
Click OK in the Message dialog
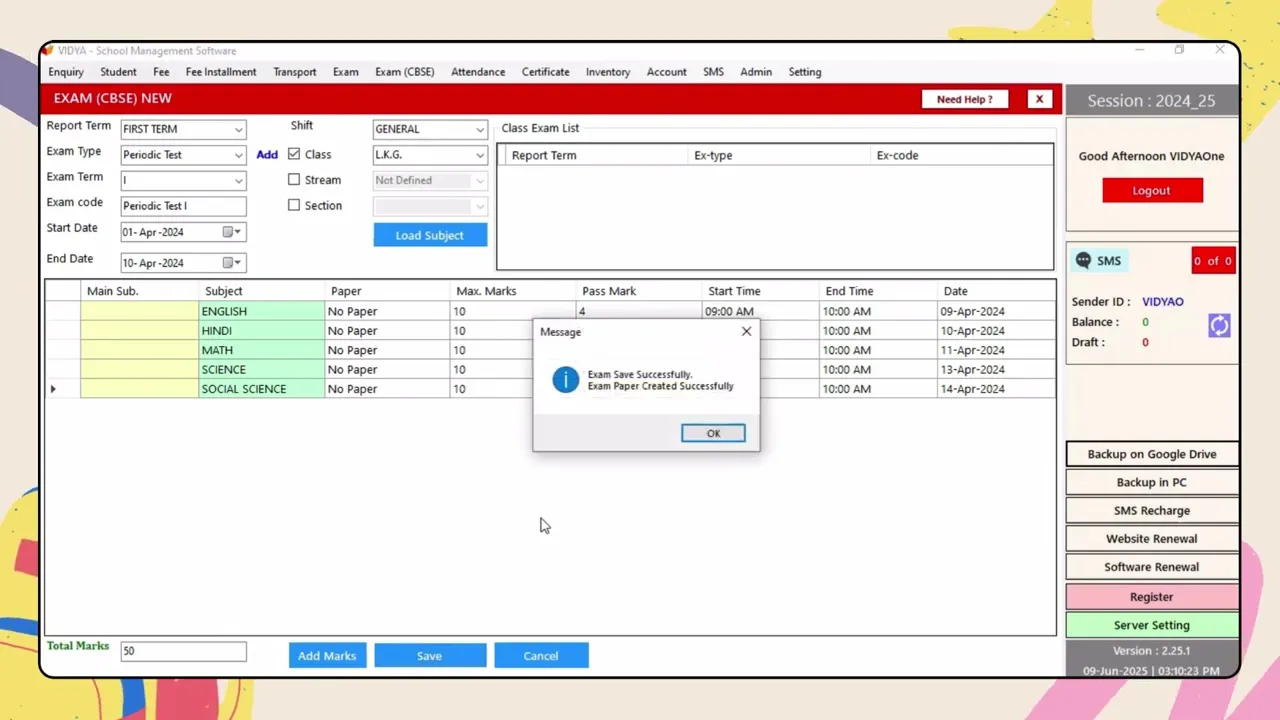click(x=713, y=433)
